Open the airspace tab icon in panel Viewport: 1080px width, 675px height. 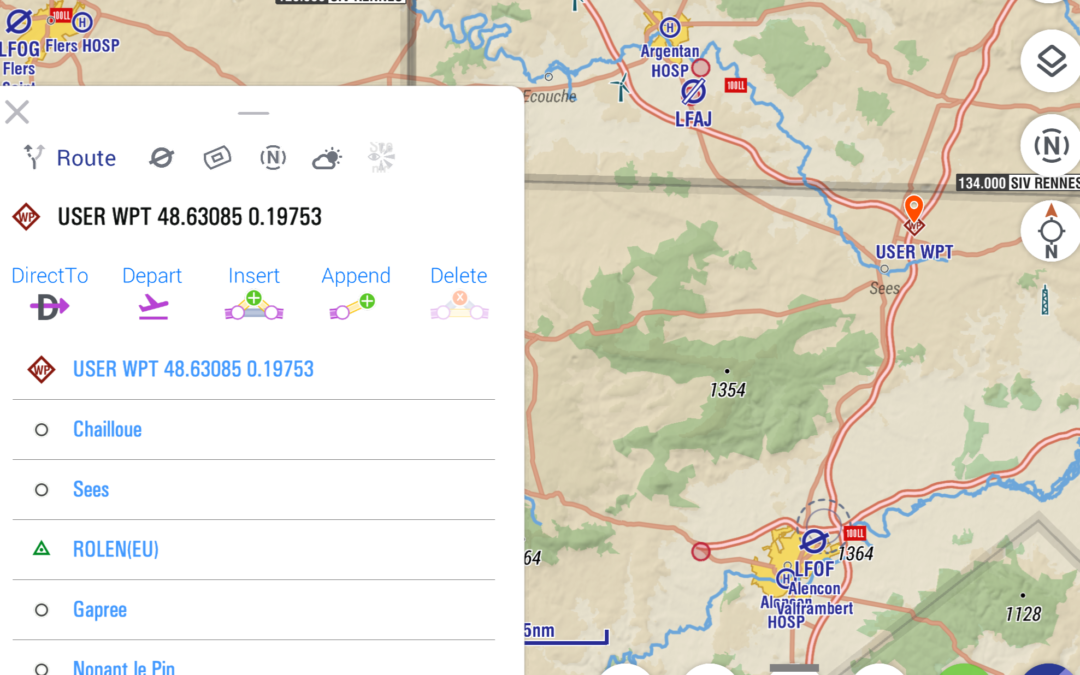pyautogui.click(x=217, y=158)
